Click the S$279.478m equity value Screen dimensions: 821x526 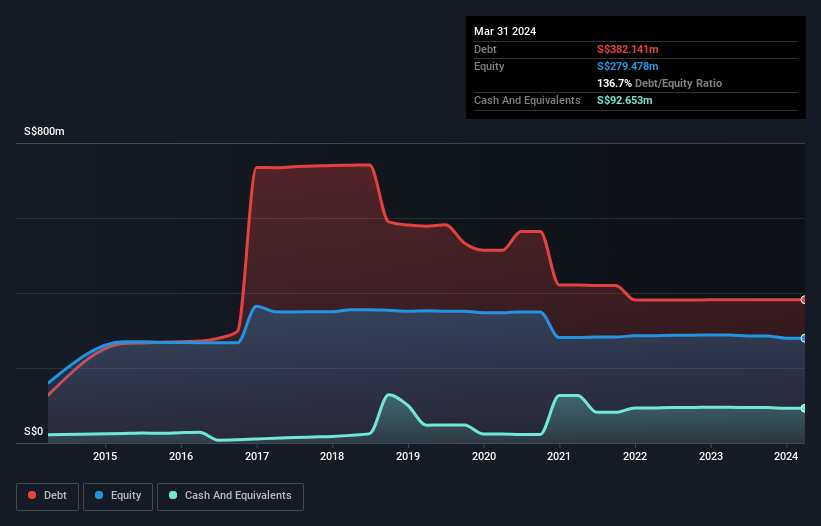click(x=628, y=66)
